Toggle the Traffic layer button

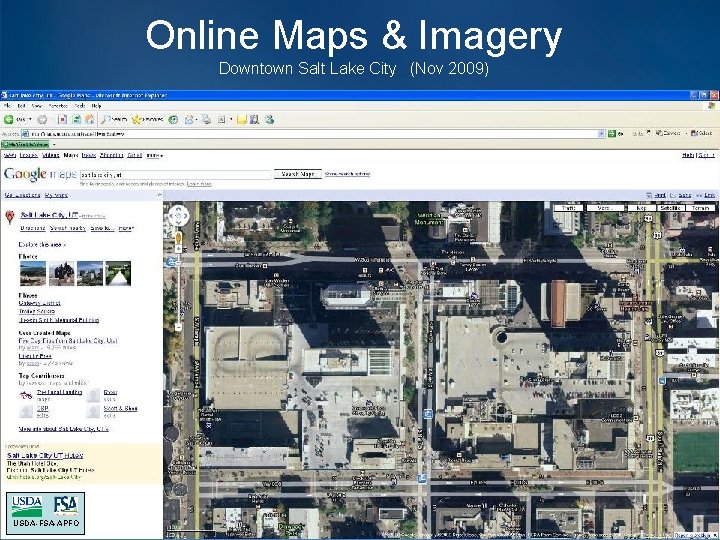pyautogui.click(x=568, y=208)
